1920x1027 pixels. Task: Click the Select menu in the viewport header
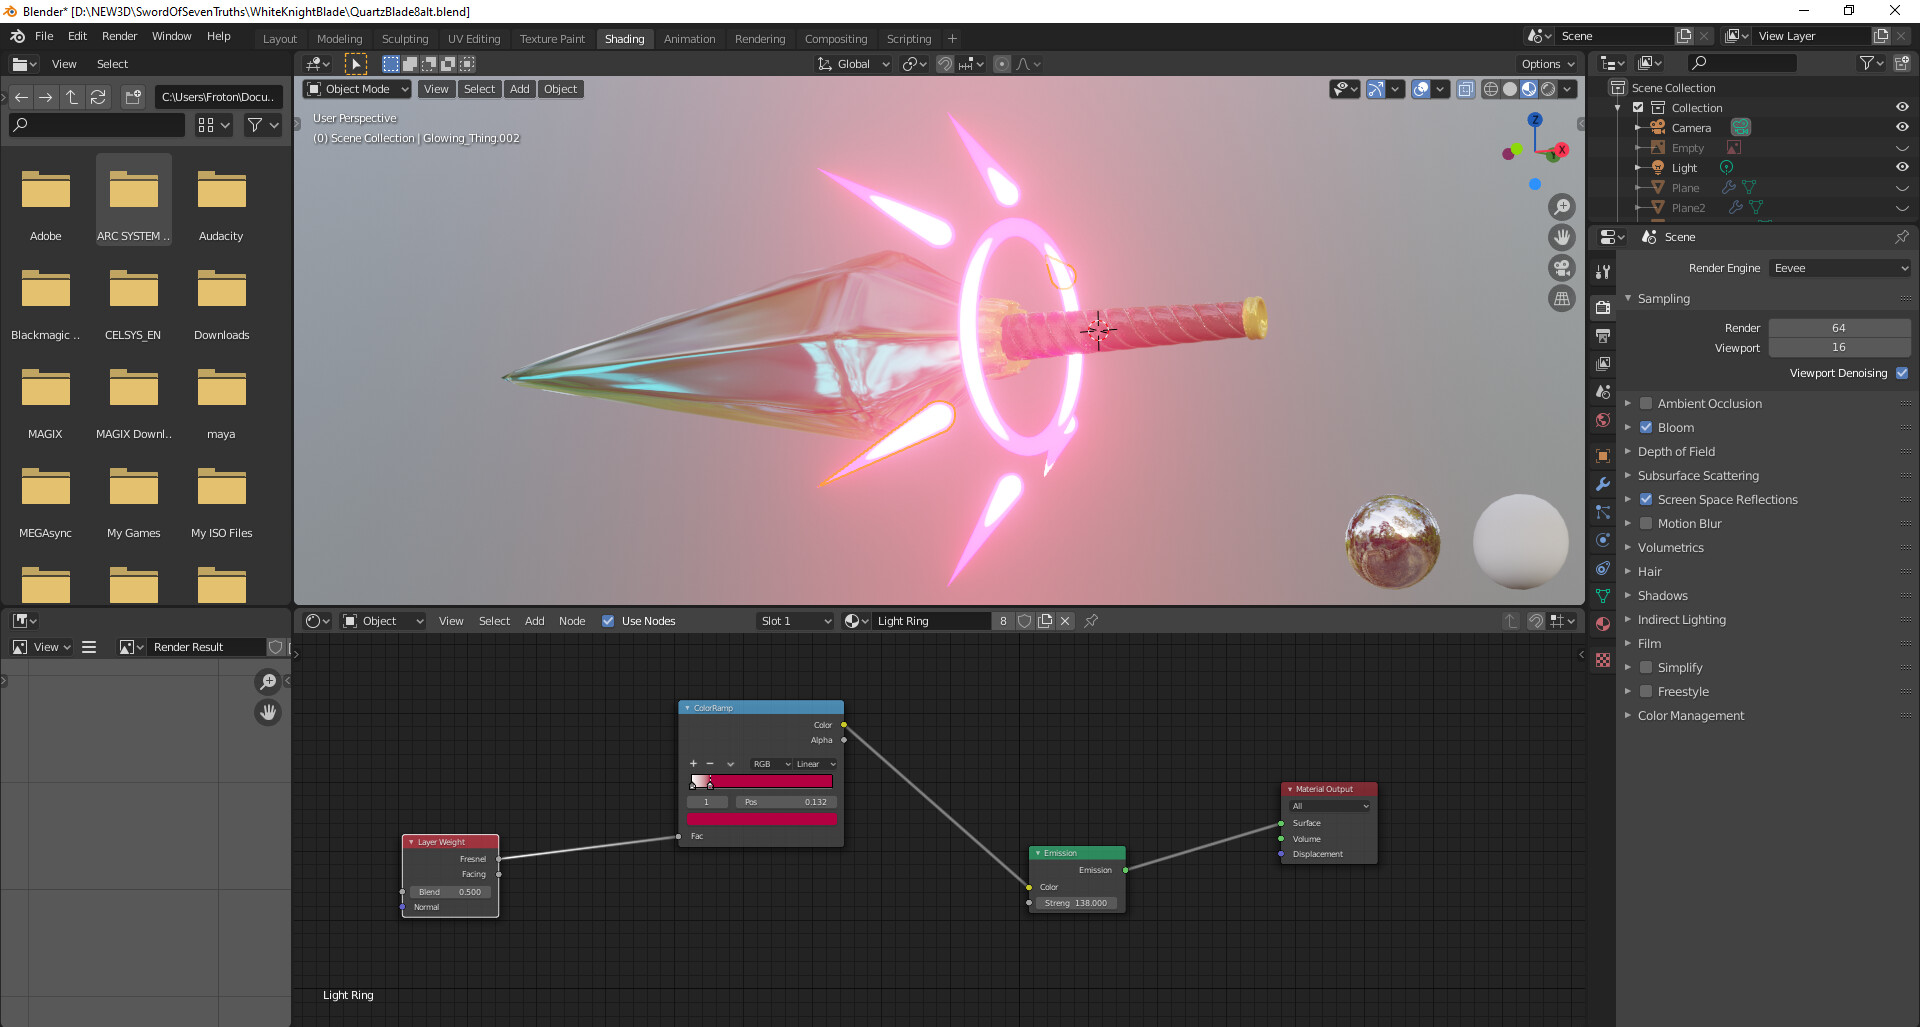point(479,89)
